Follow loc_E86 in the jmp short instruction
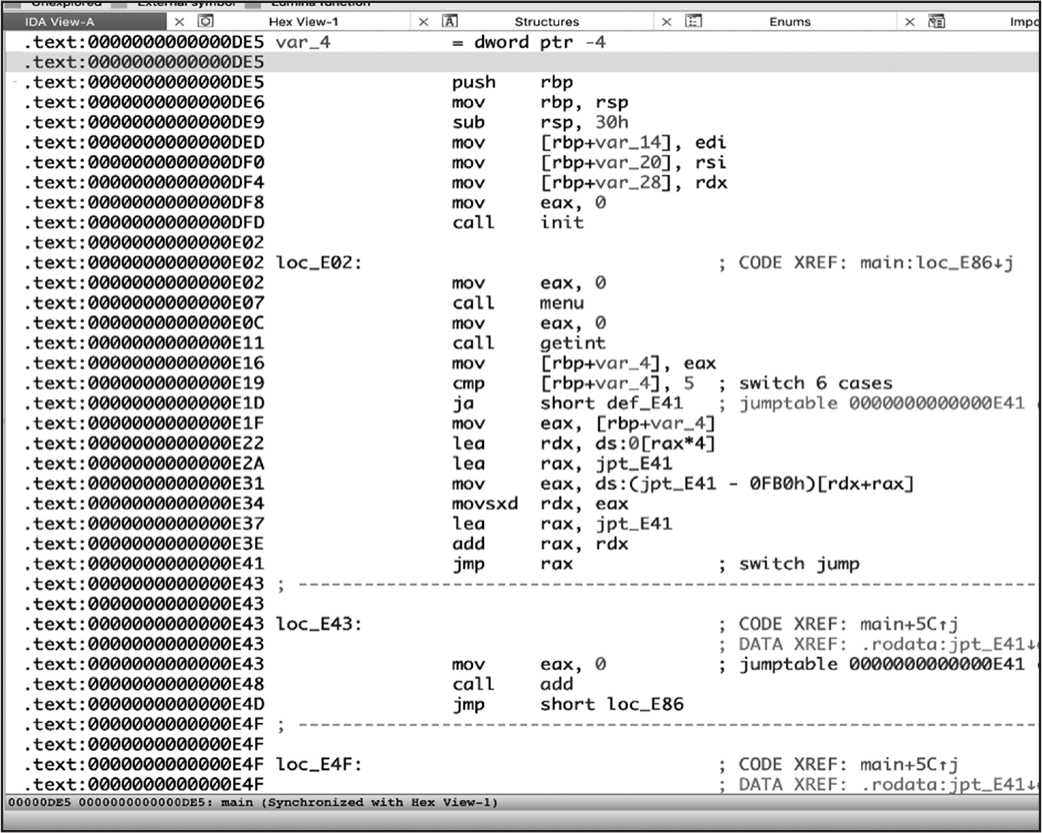 coord(645,704)
